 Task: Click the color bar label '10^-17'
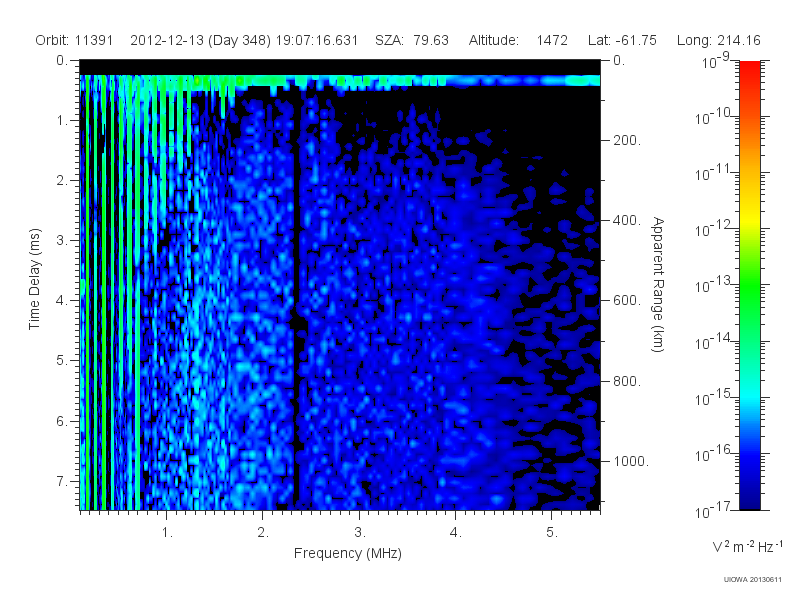coord(715,510)
